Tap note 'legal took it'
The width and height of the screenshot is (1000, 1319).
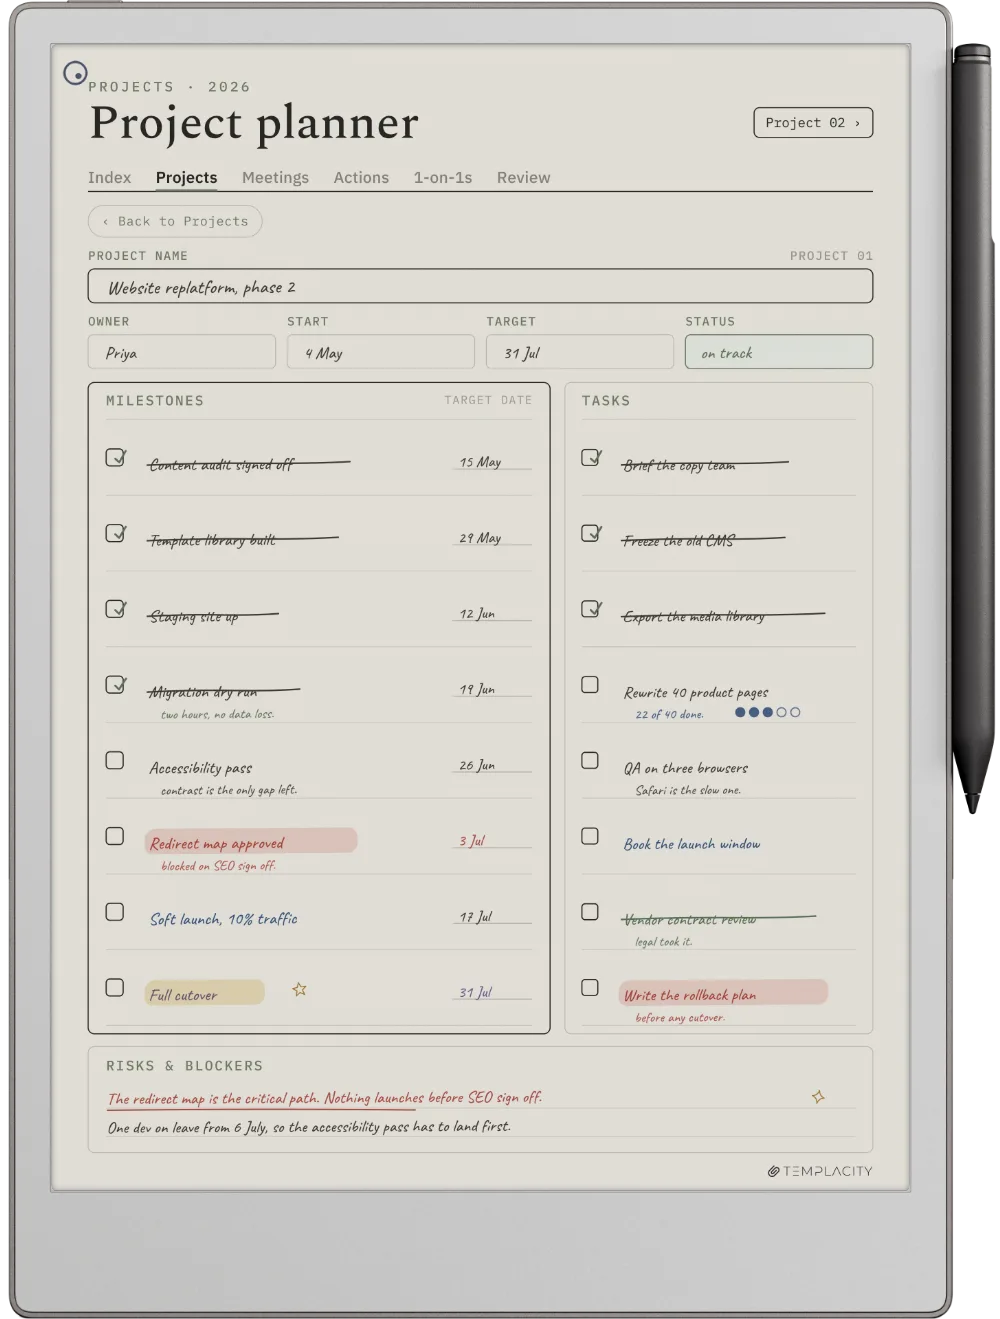[x=663, y=942]
